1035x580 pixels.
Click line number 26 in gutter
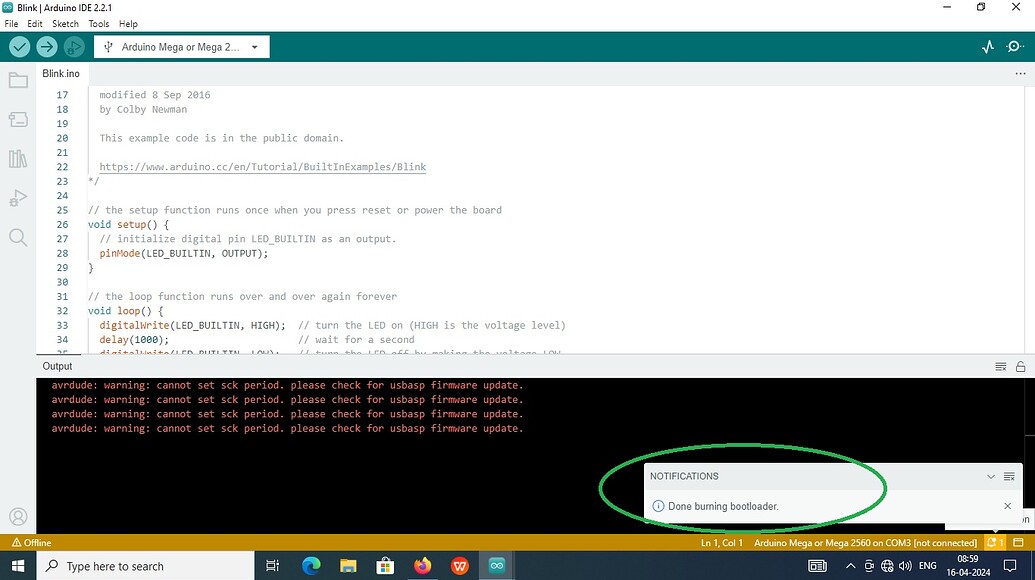point(62,224)
